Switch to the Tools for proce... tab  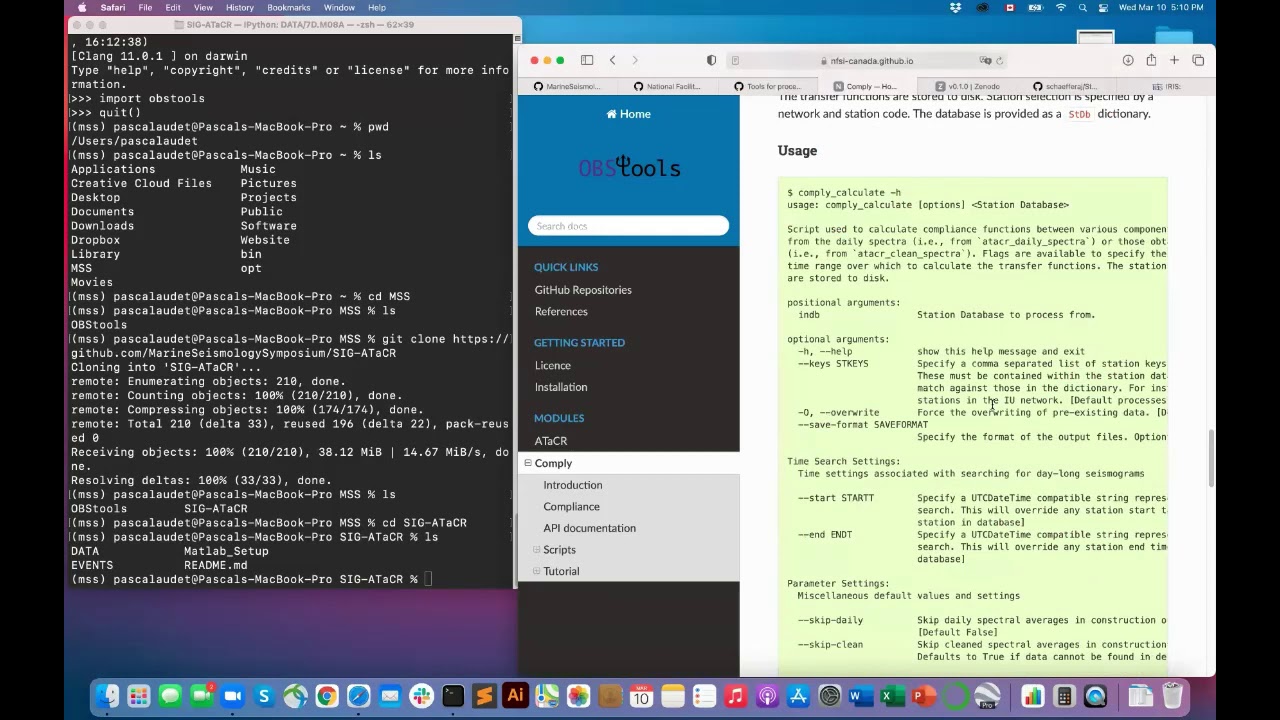point(767,86)
